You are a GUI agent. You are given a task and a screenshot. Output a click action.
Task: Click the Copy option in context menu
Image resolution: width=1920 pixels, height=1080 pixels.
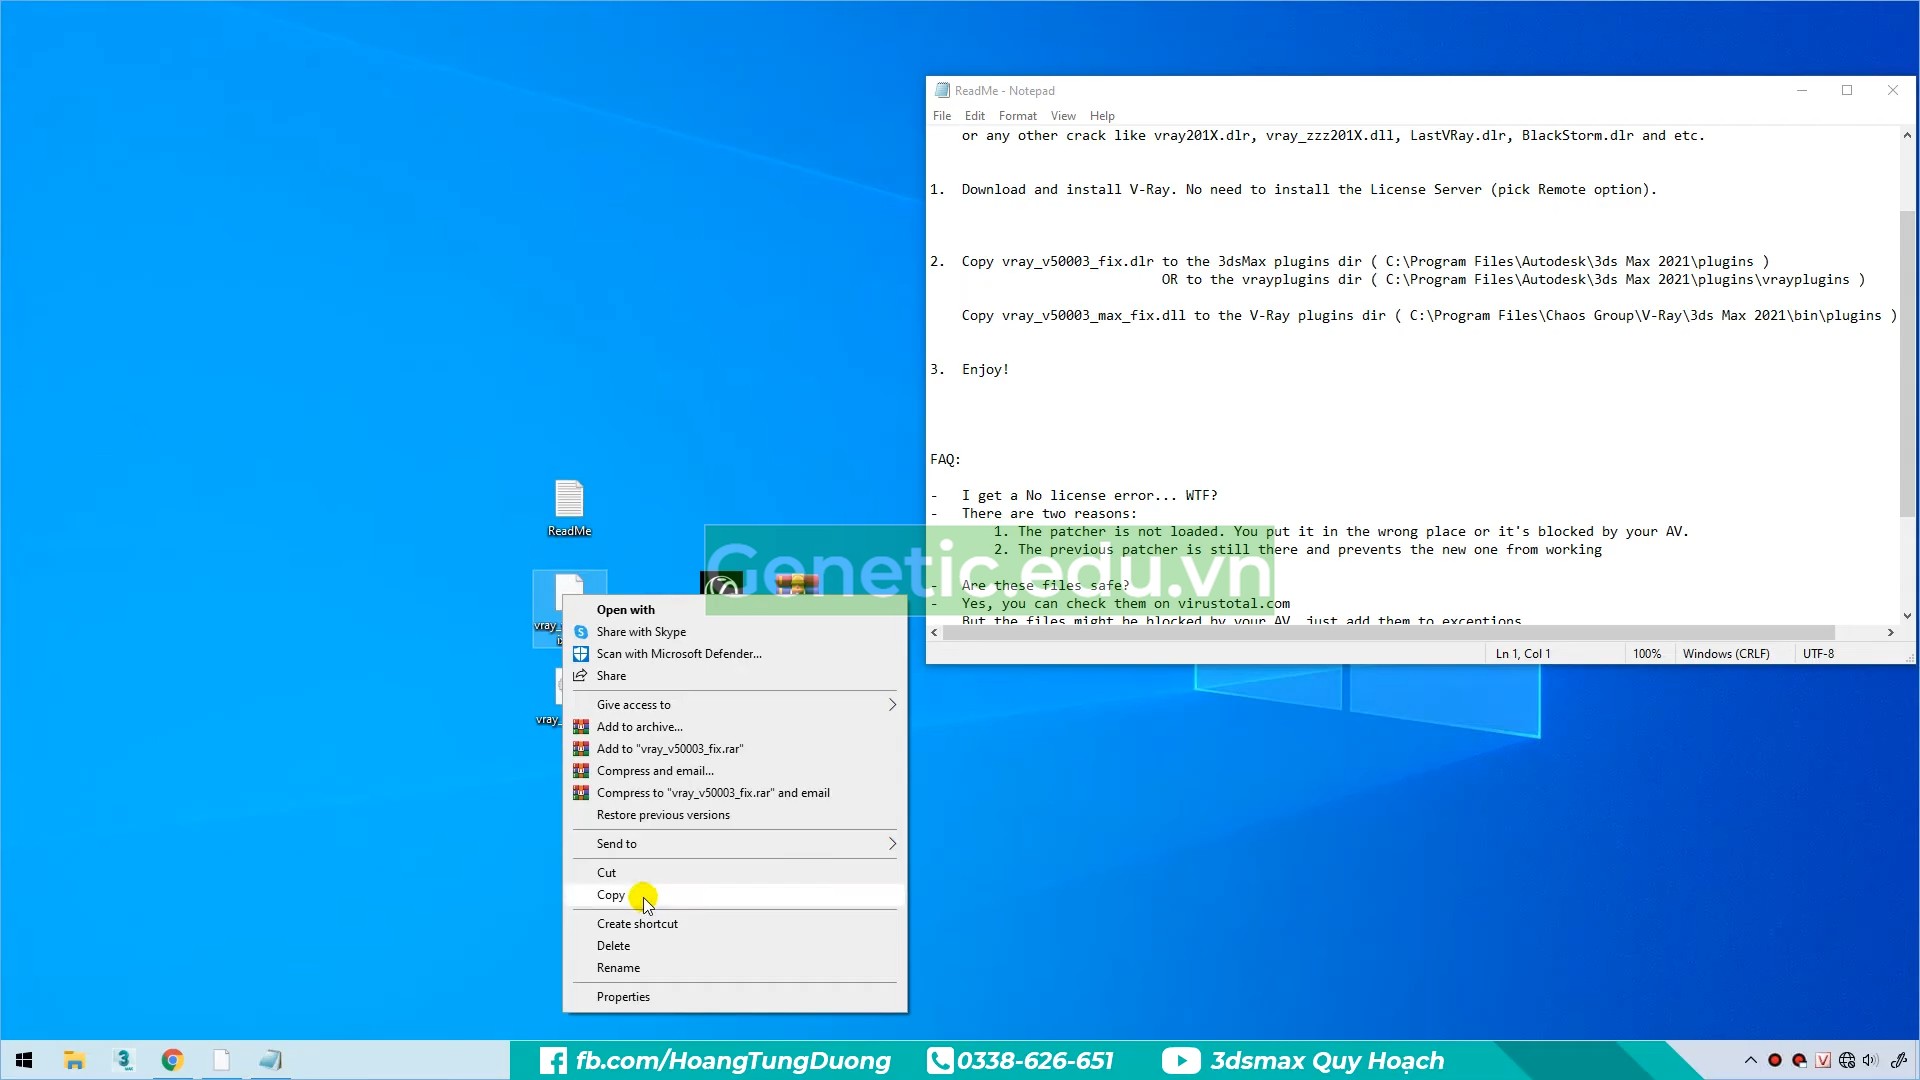[611, 894]
